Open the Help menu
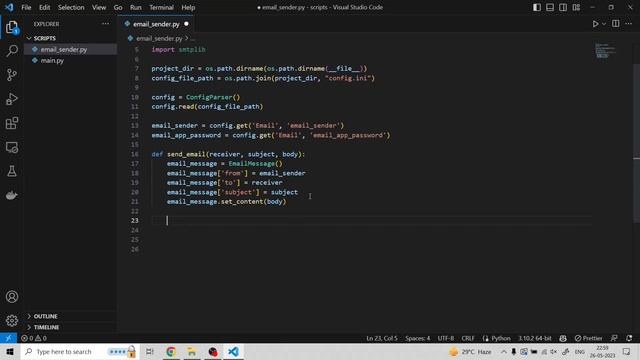 click(188, 7)
